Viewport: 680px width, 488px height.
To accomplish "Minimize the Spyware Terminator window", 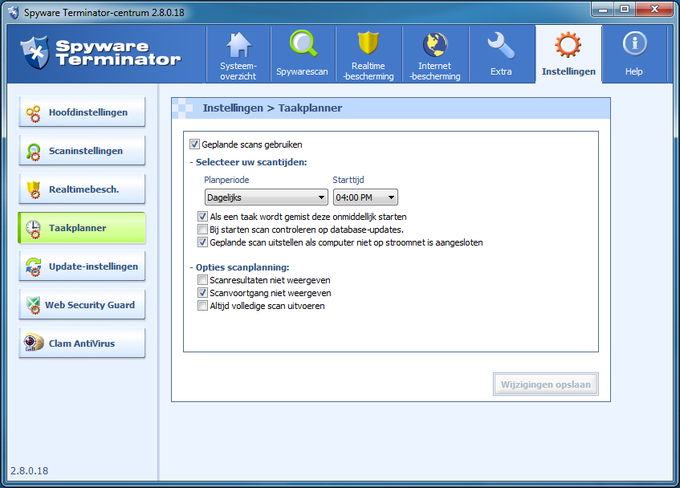I will click(603, 9).
